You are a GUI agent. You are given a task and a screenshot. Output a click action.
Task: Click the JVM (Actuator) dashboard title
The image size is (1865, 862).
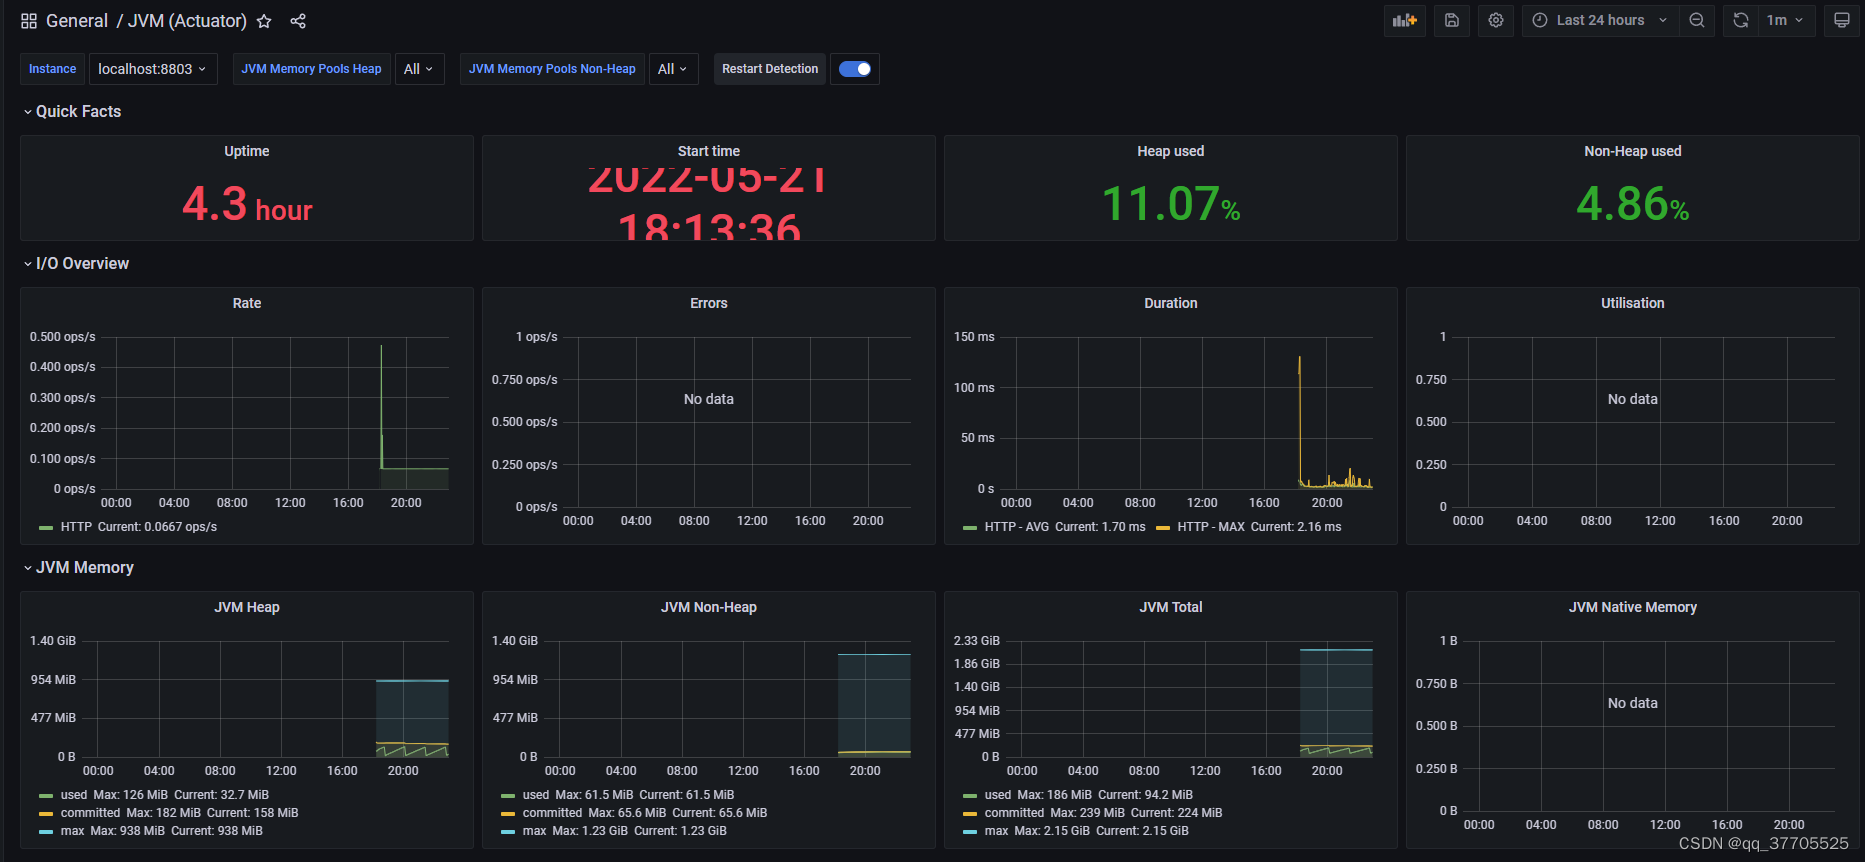click(187, 21)
